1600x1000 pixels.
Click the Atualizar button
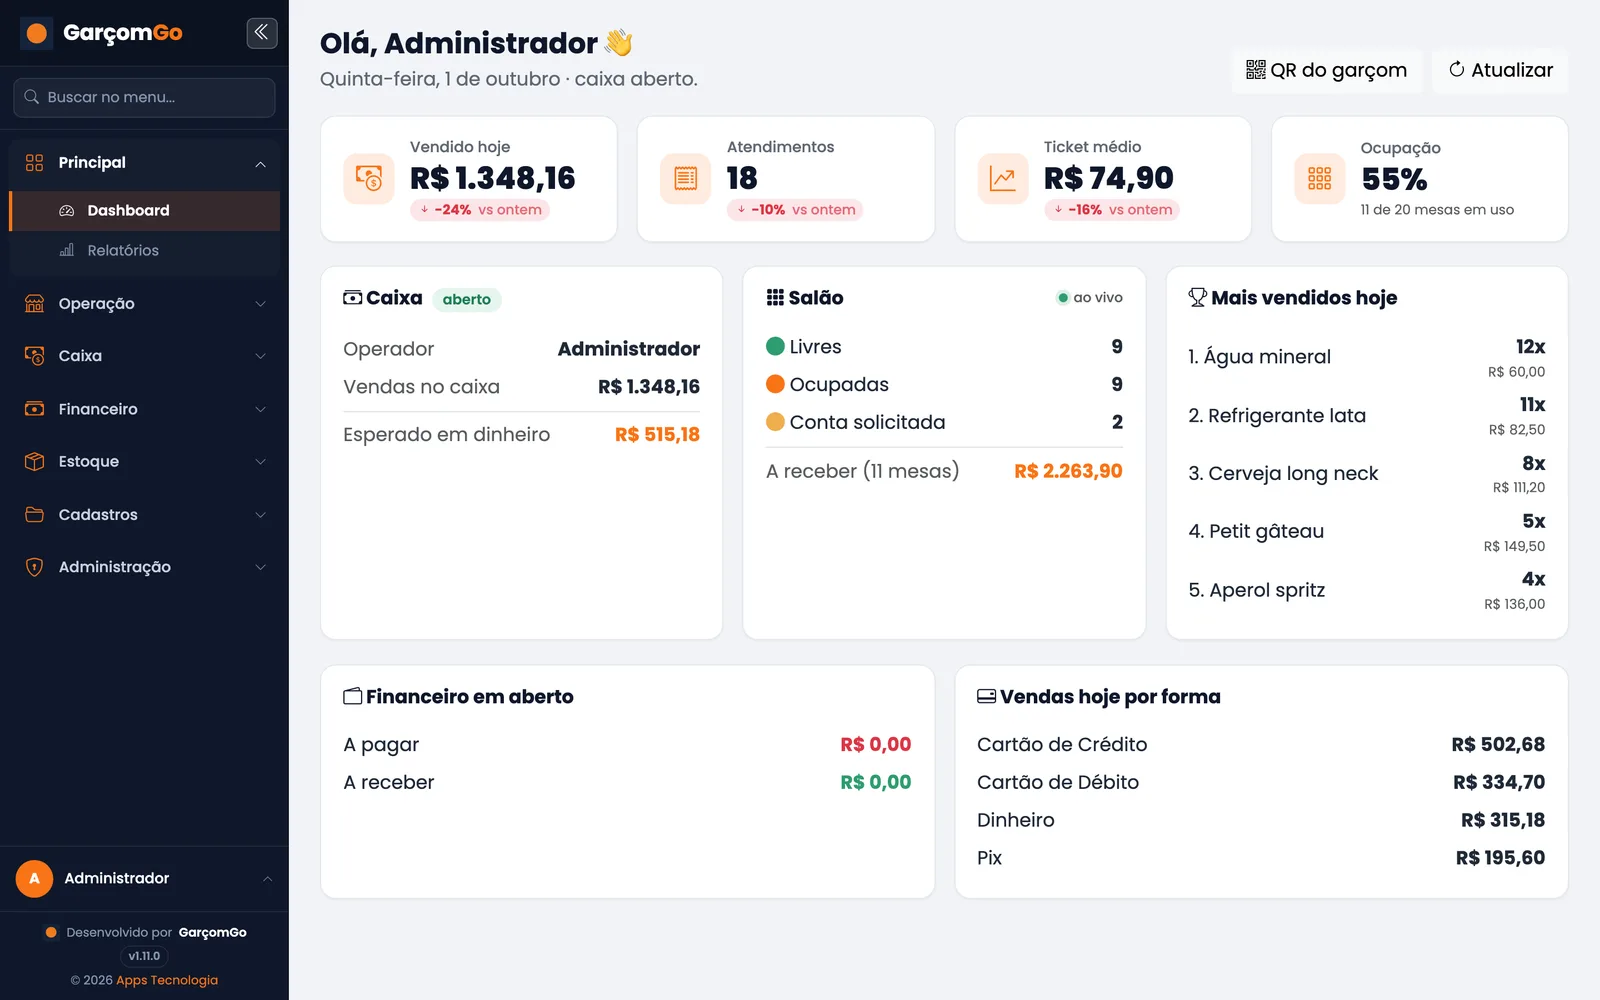(1500, 70)
